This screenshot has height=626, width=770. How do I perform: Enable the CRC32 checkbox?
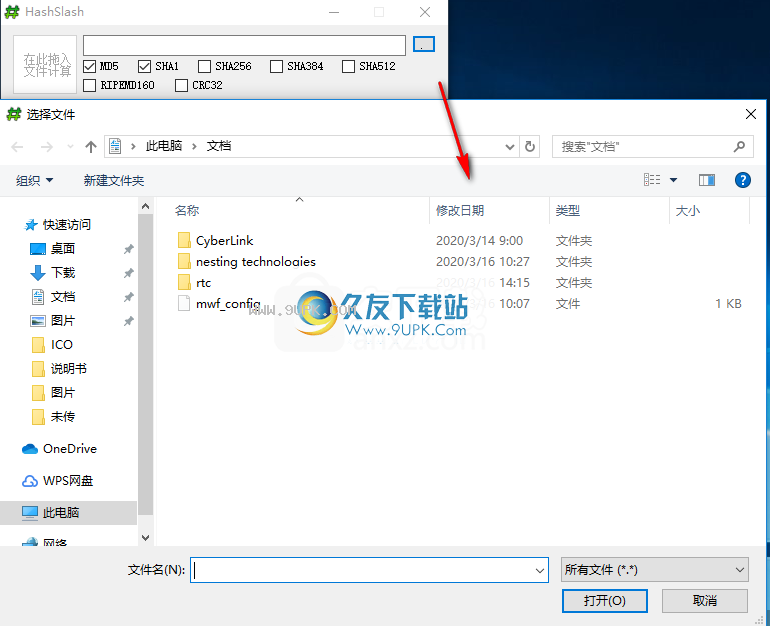click(181, 85)
